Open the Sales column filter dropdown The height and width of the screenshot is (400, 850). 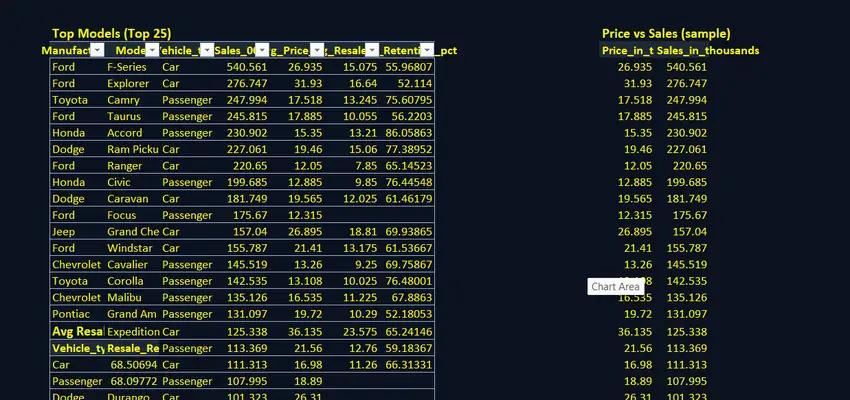[262, 50]
